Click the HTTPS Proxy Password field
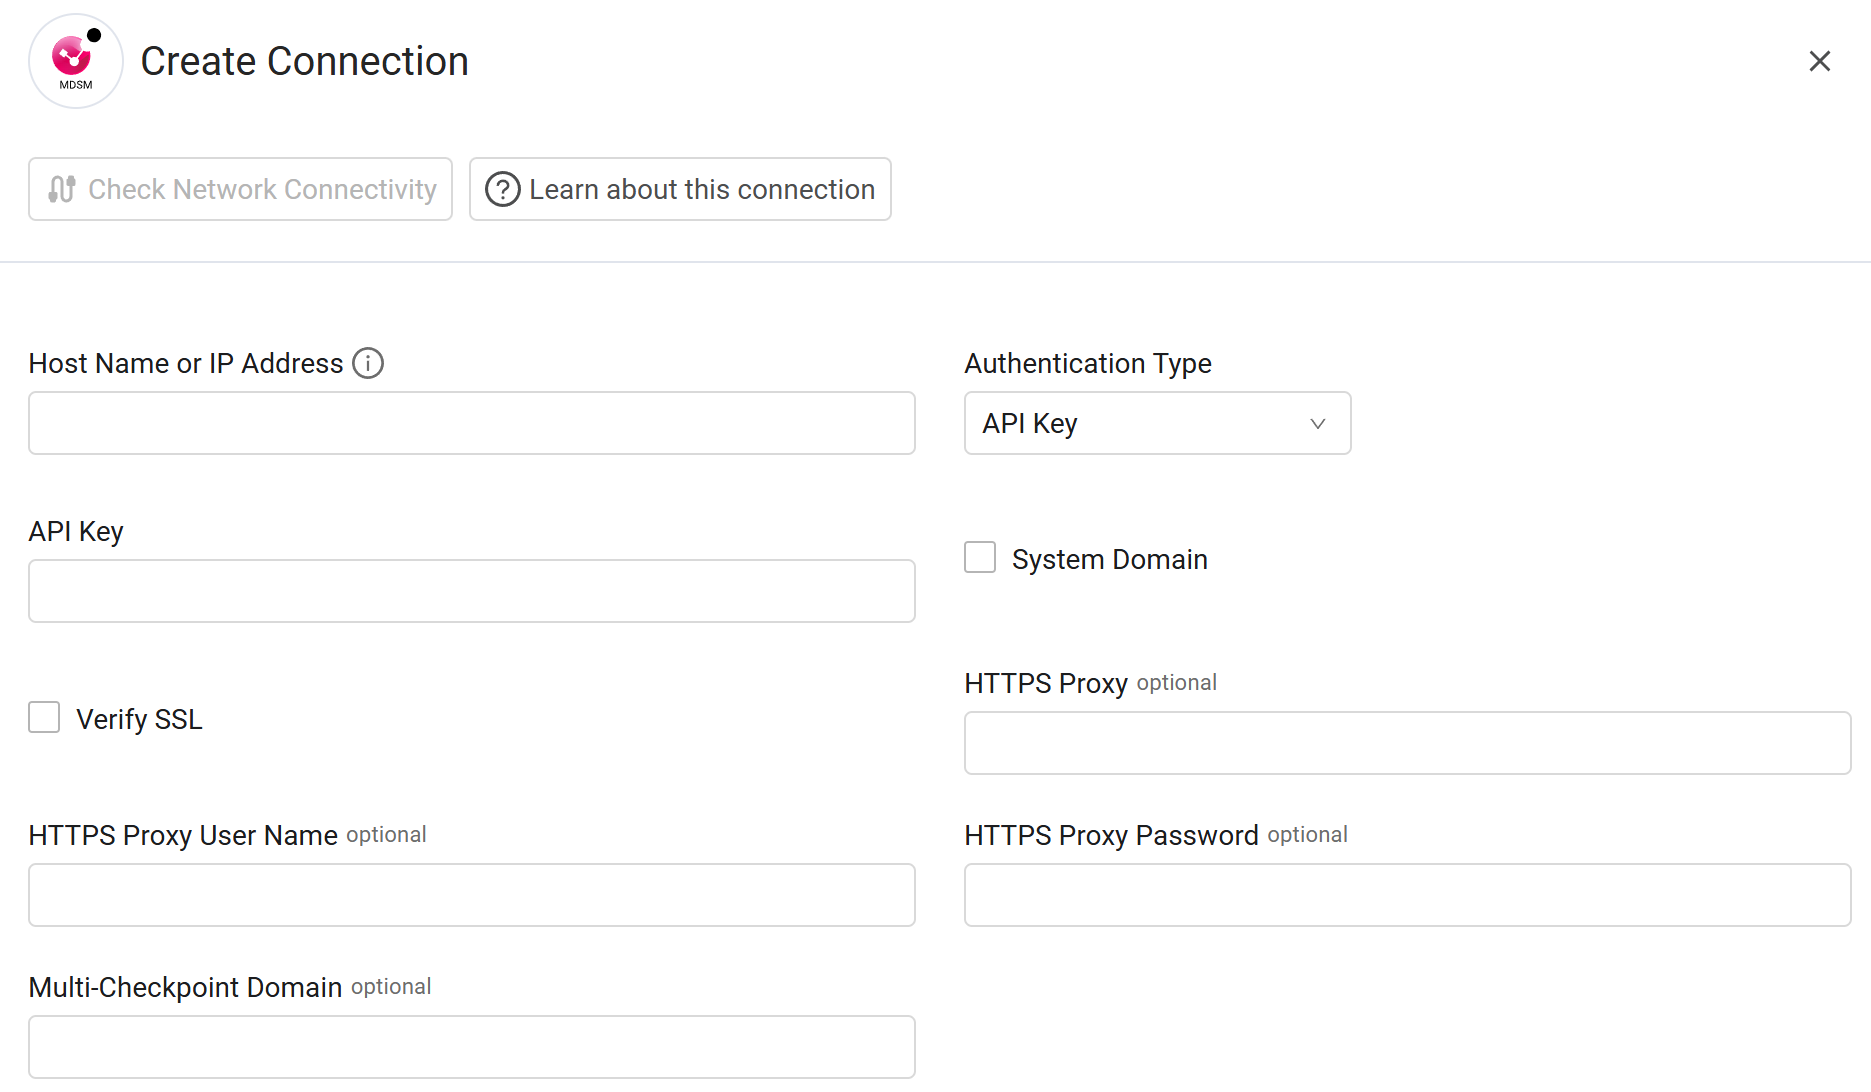 [x=1407, y=895]
